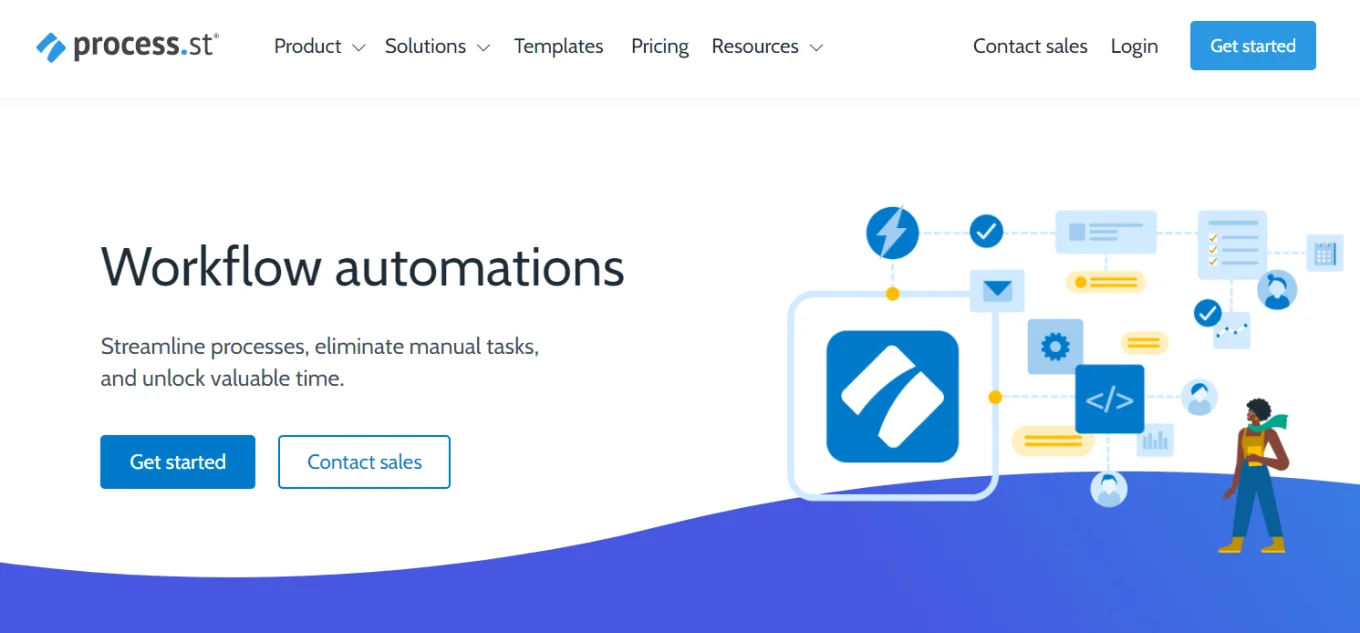The image size is (1360, 633).
Task: Click the lightning bolt automation icon
Action: pyautogui.click(x=891, y=233)
